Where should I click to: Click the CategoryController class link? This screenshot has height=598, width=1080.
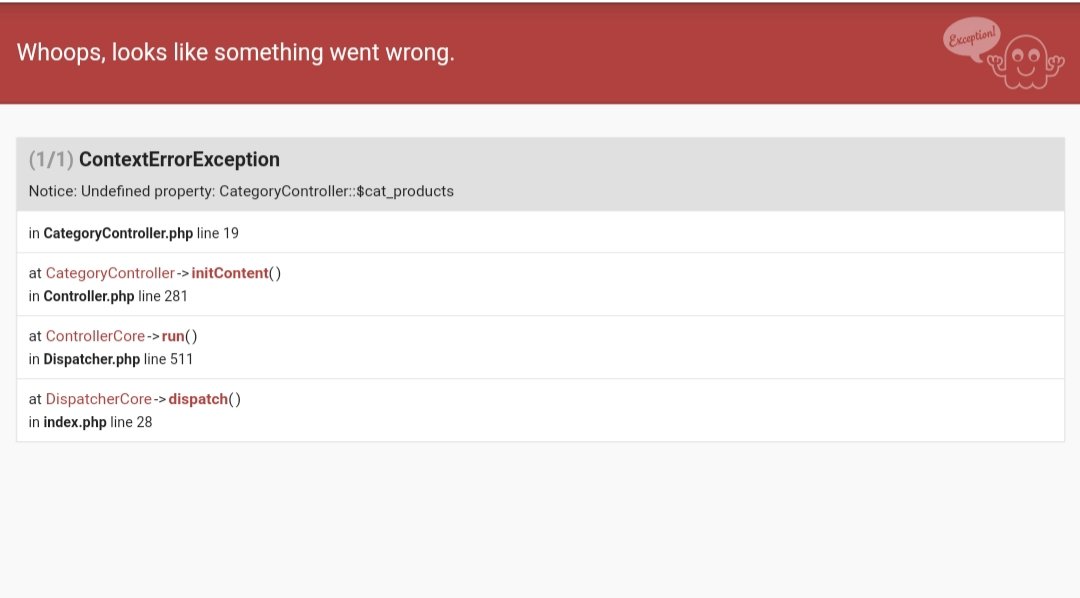click(110, 273)
